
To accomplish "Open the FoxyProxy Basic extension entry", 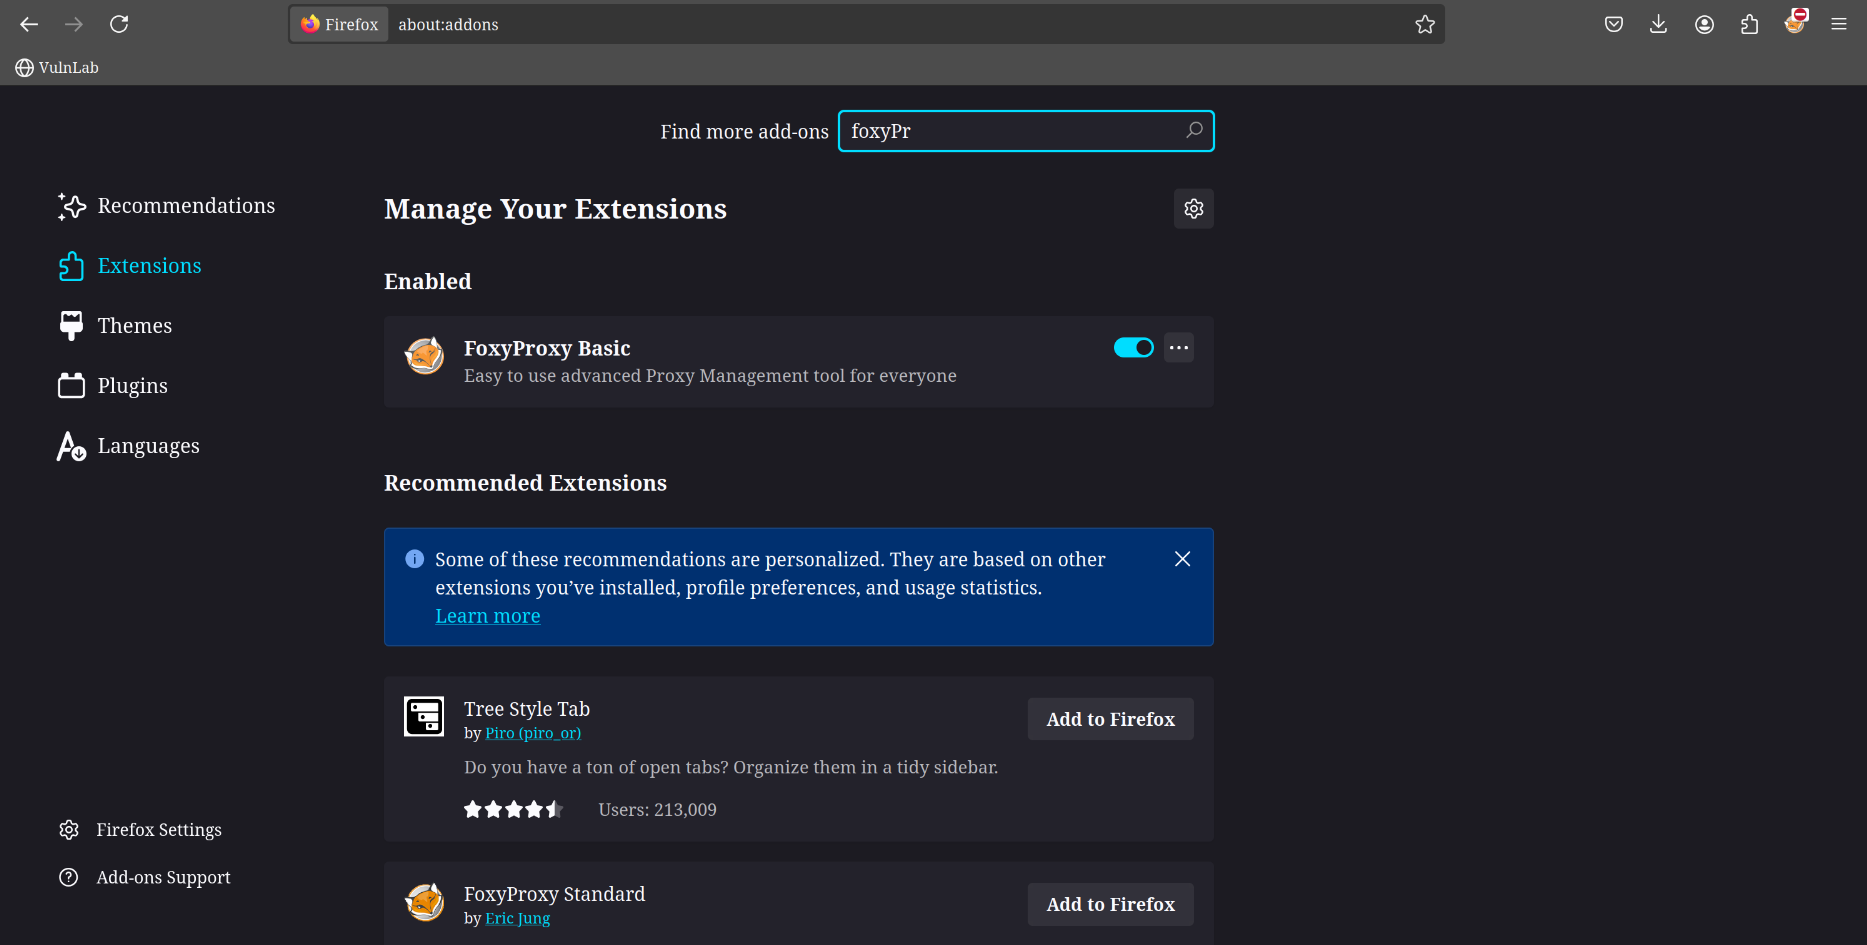I will (x=798, y=361).
